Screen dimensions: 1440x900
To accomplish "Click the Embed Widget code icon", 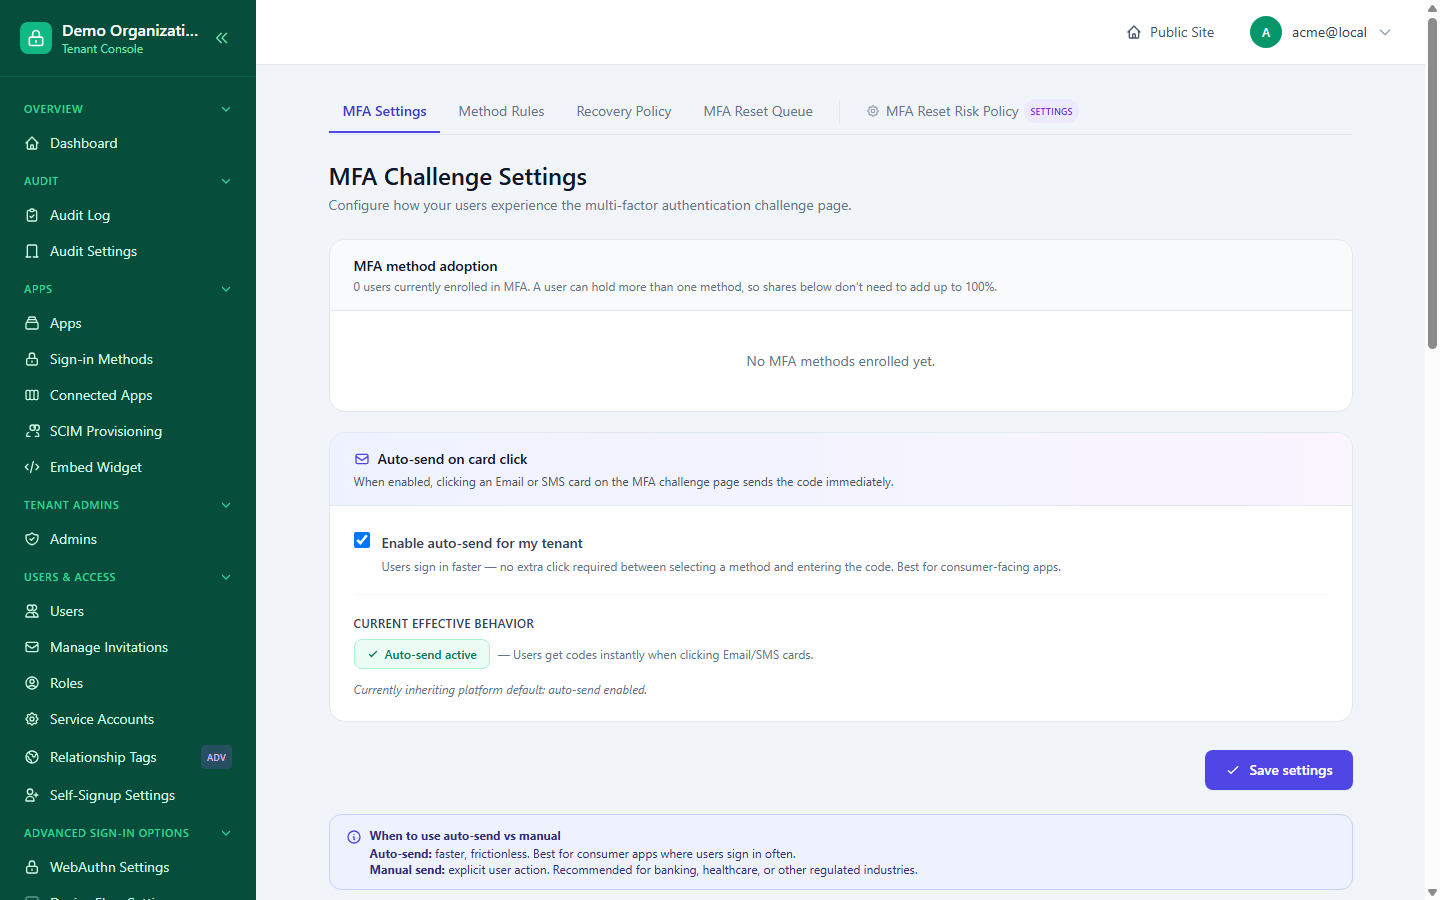I will coord(32,467).
